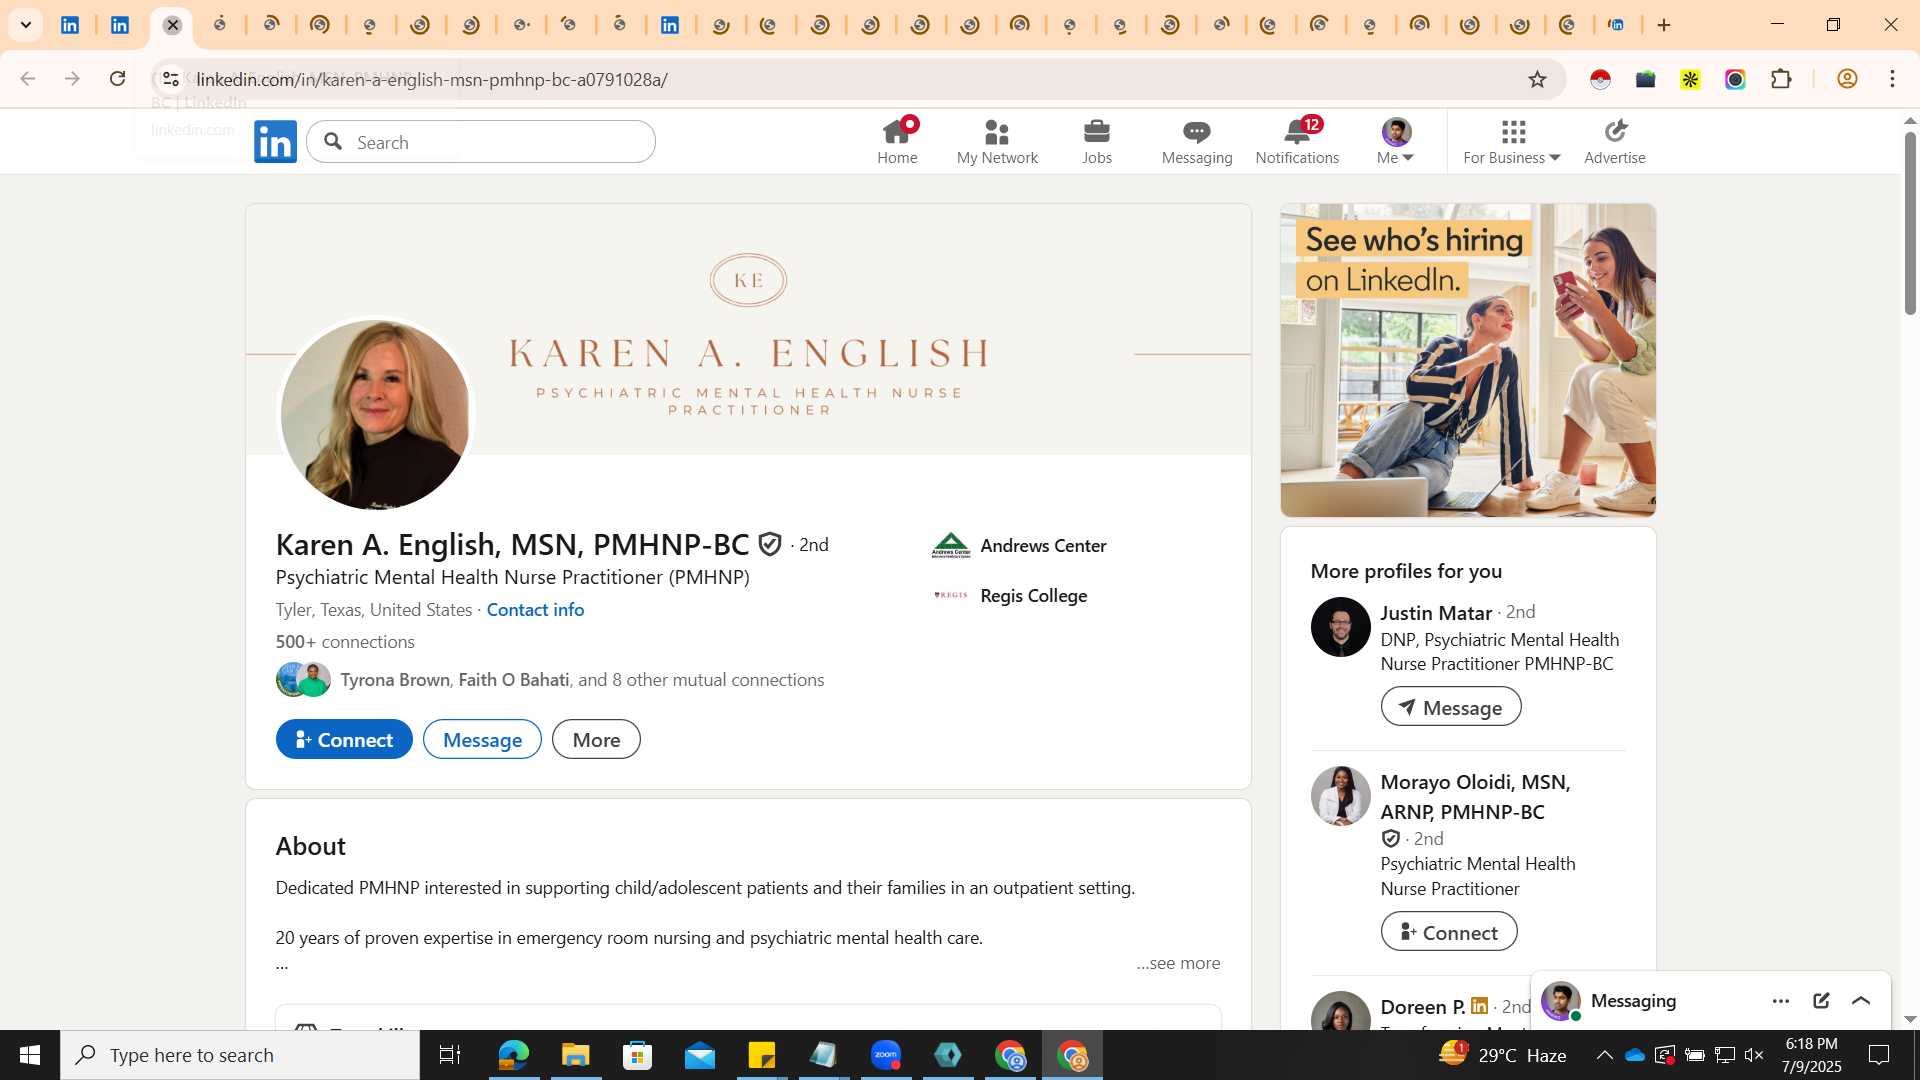1920x1080 pixels.
Task: Open Microsoft Store from taskbar
Action: pos(637,1055)
